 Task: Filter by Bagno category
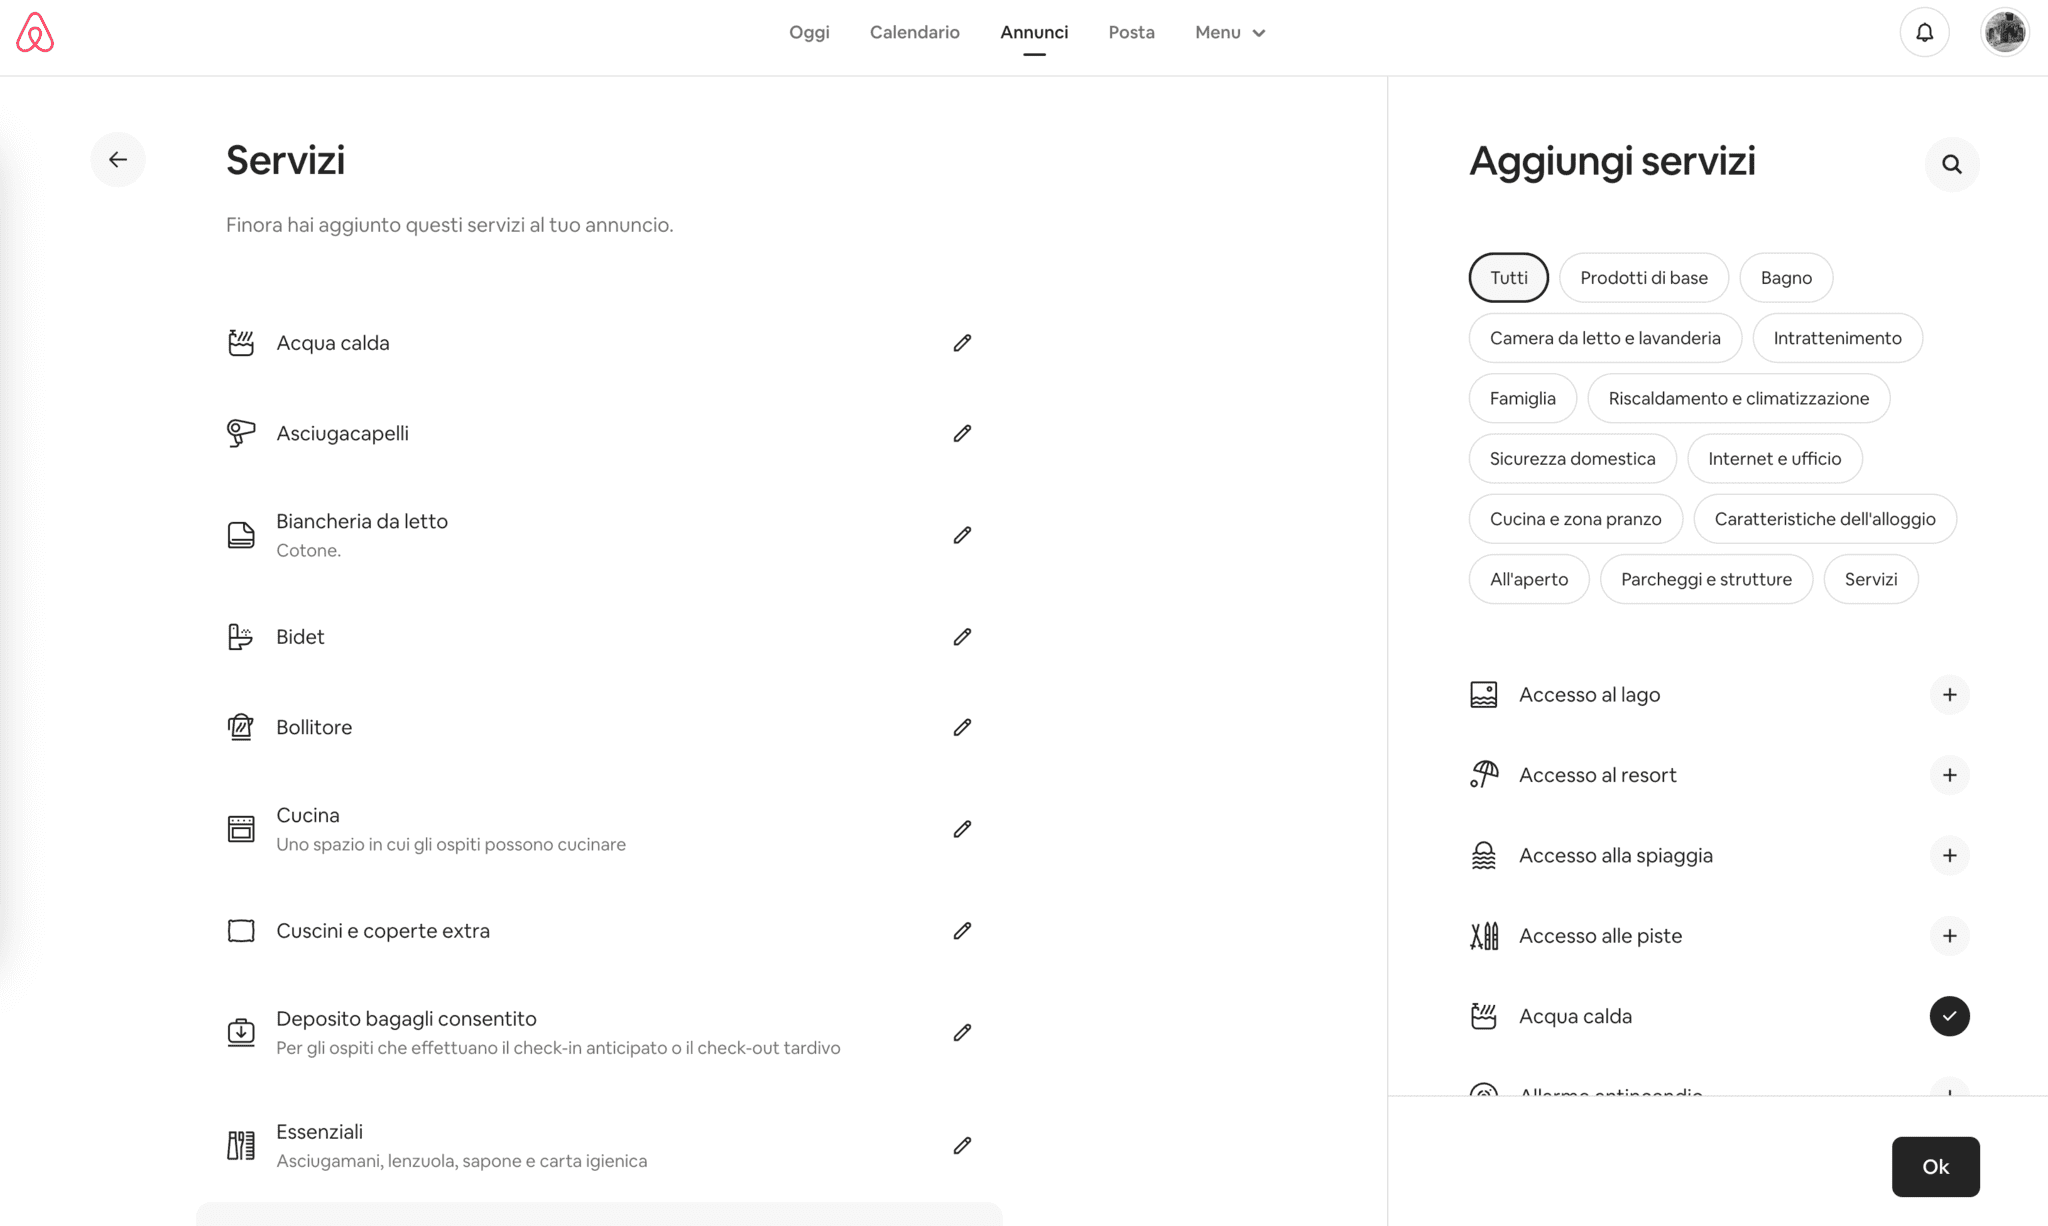pyautogui.click(x=1785, y=278)
